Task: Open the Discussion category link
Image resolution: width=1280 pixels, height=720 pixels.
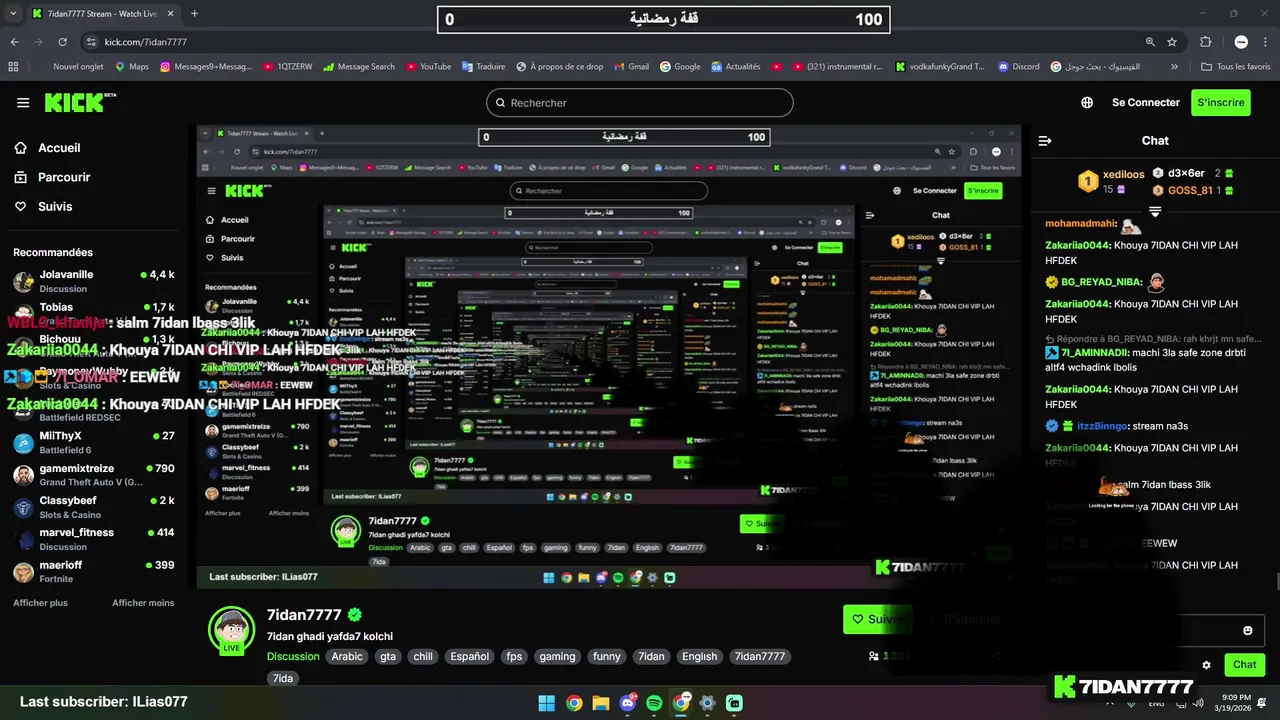Action: click(293, 657)
